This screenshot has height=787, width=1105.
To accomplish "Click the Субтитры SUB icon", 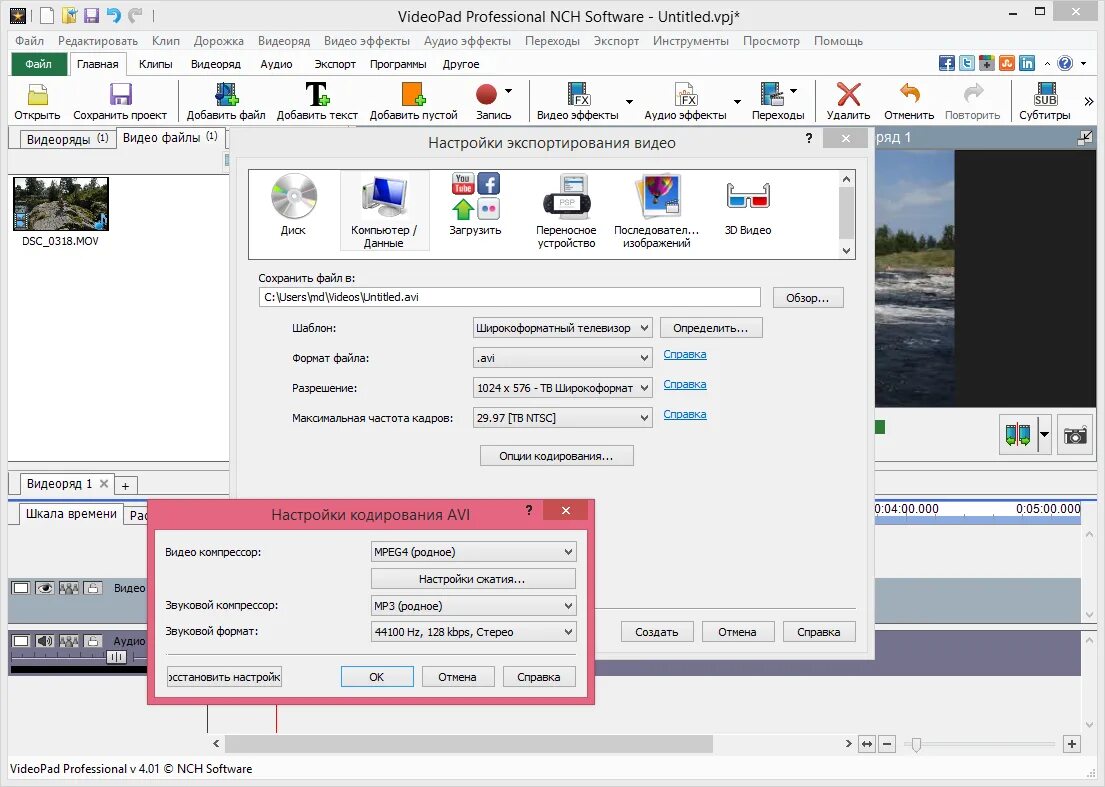I will pyautogui.click(x=1045, y=94).
